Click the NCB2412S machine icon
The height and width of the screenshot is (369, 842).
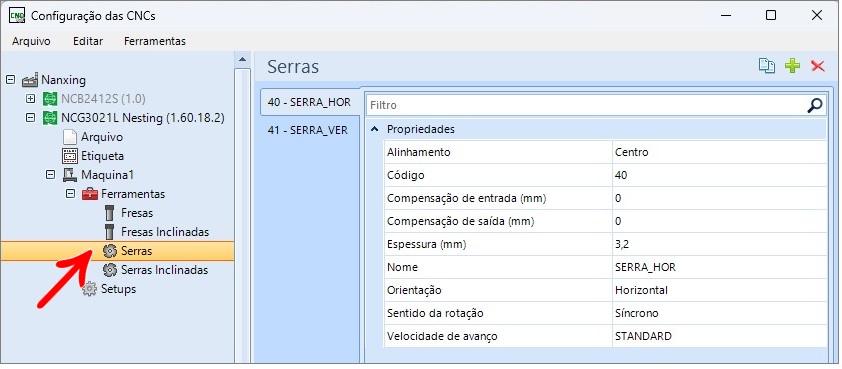[x=50, y=99]
